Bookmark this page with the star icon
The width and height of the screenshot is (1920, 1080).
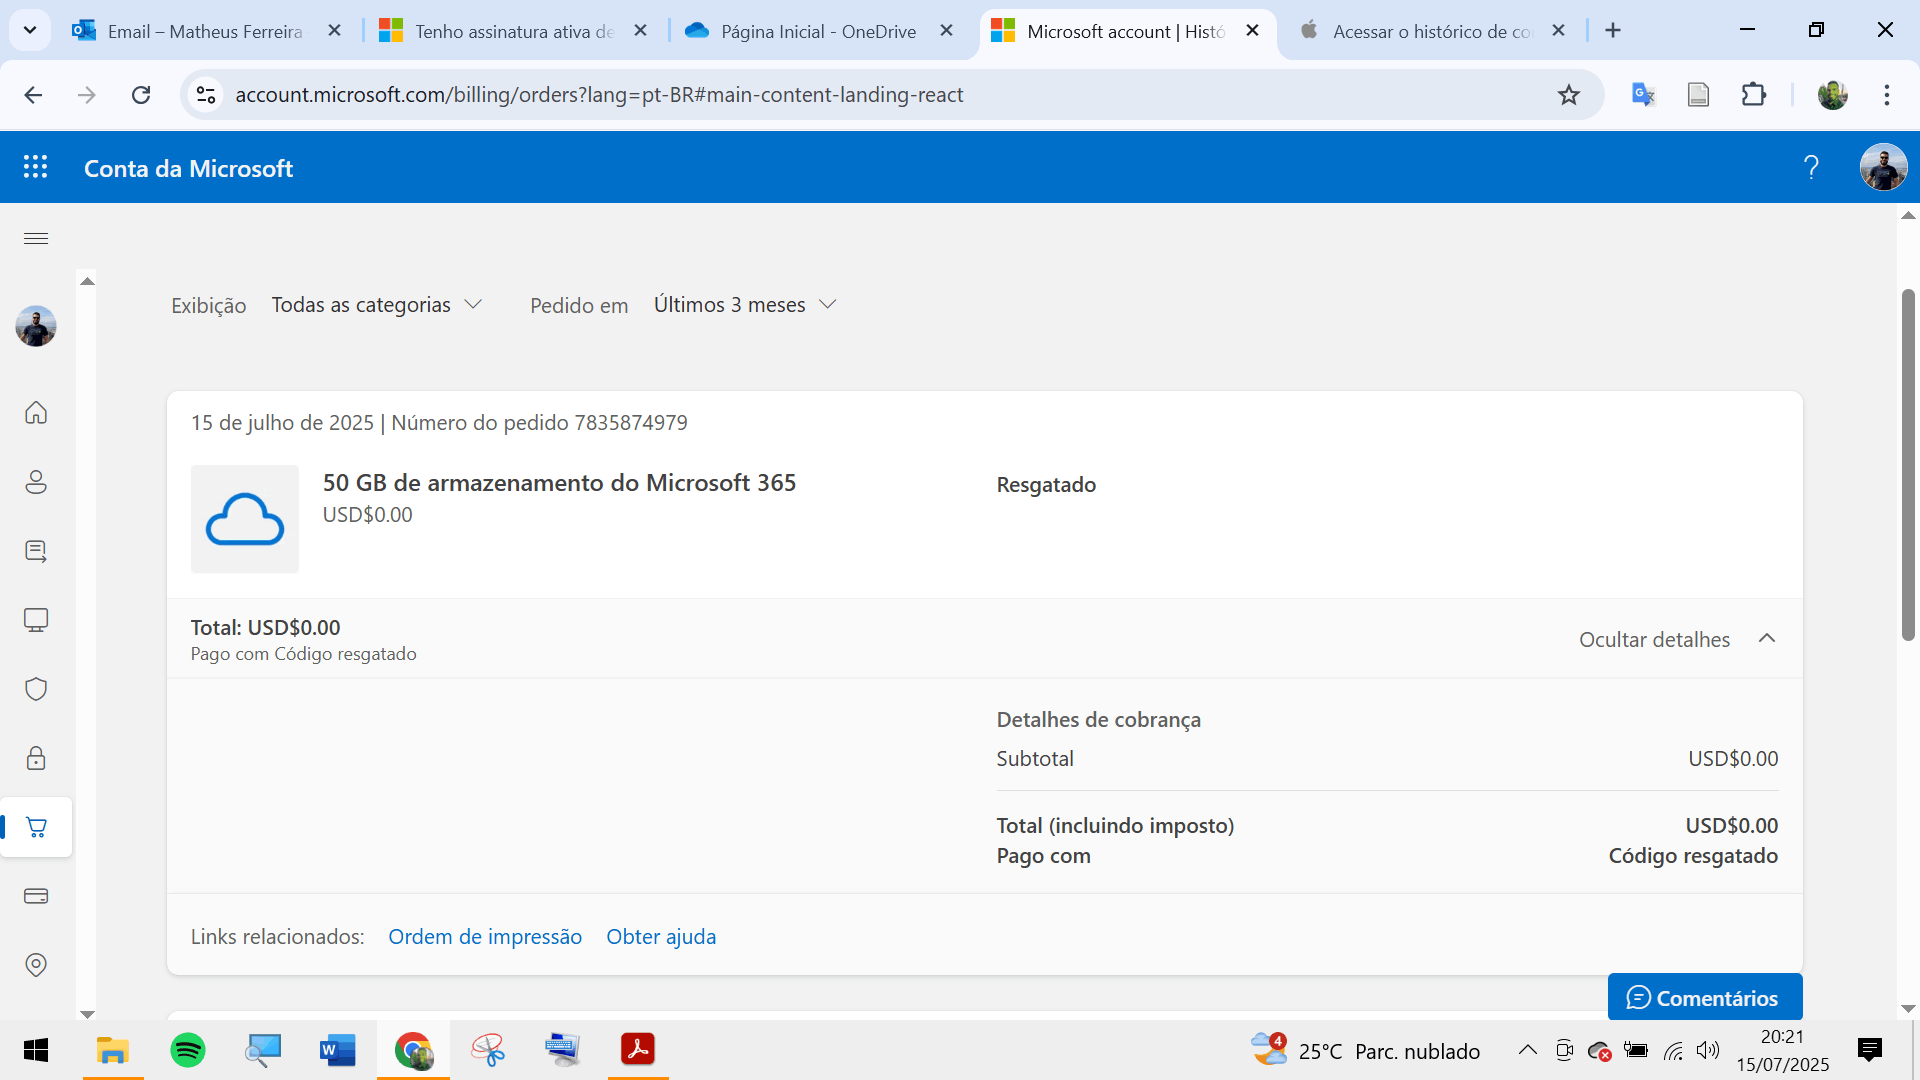[1569, 95]
